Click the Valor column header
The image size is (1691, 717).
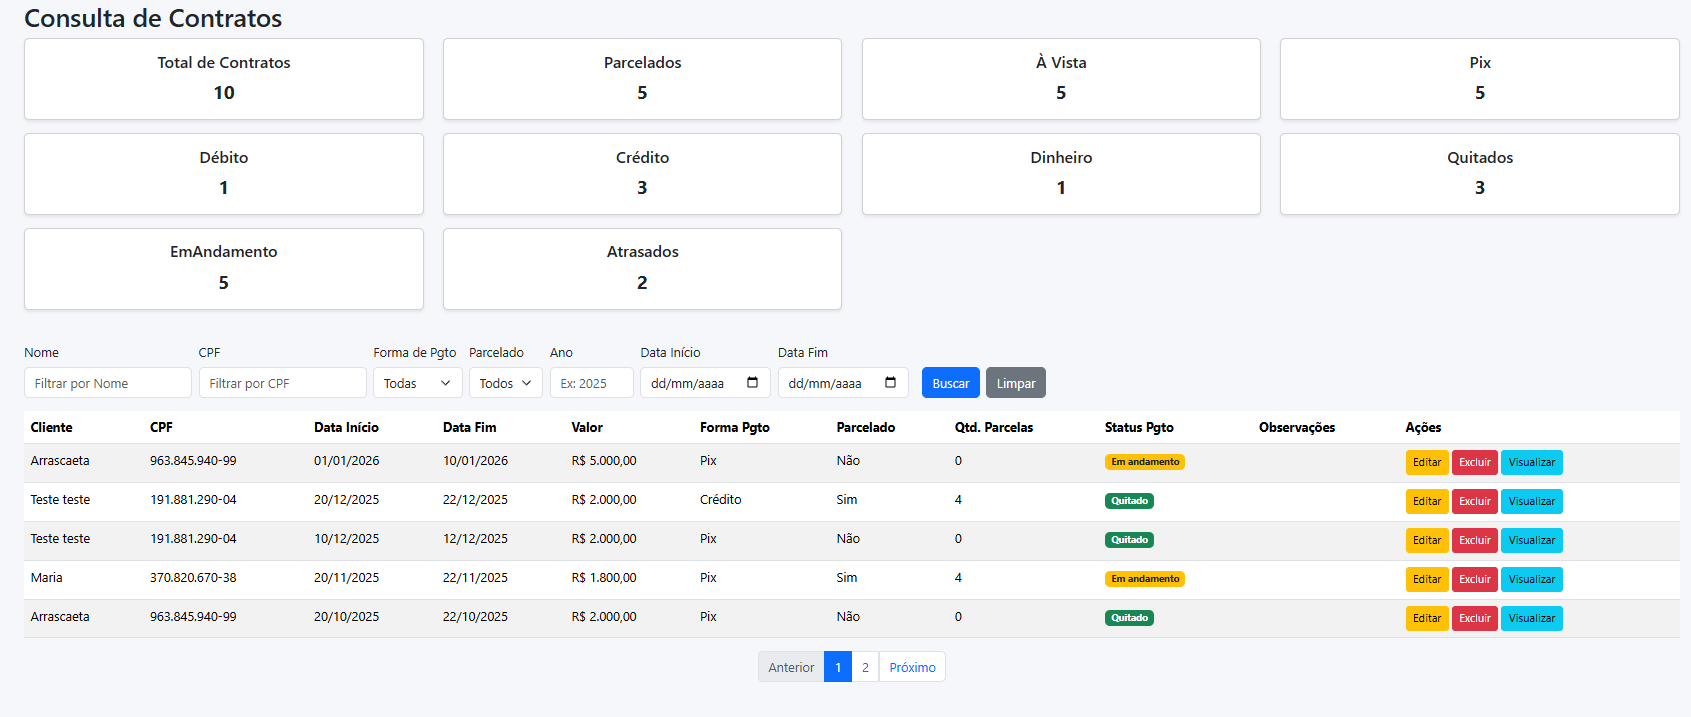click(587, 427)
